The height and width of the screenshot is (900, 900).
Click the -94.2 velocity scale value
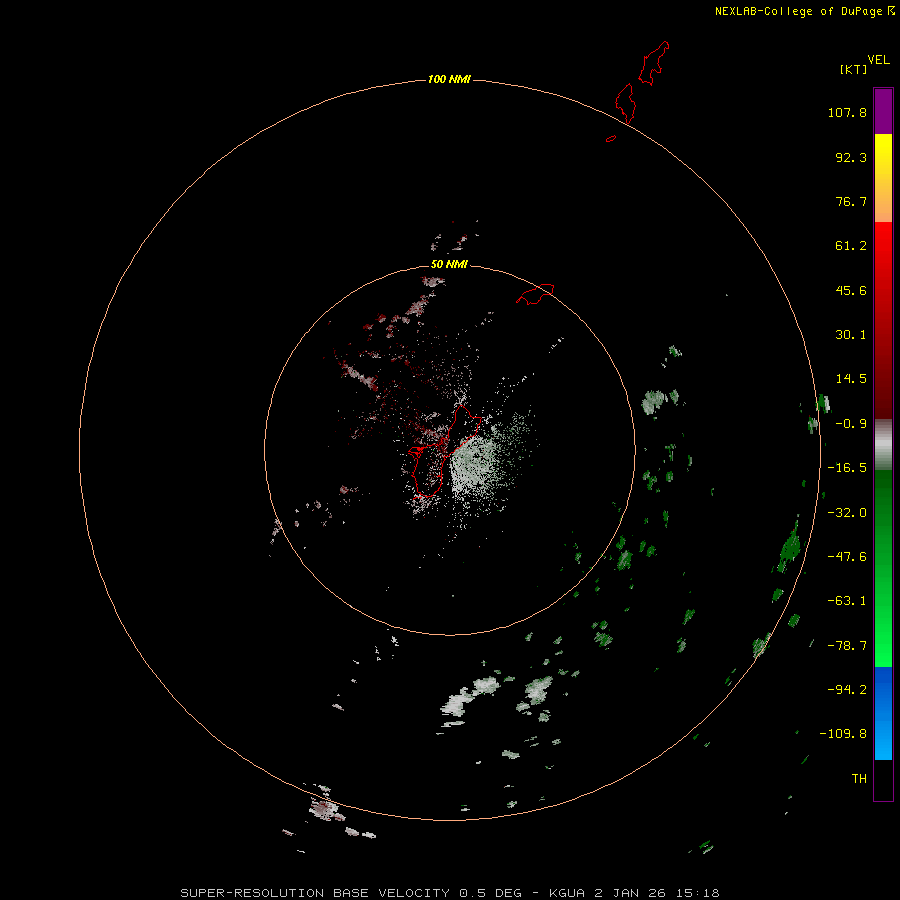pyautogui.click(x=847, y=690)
